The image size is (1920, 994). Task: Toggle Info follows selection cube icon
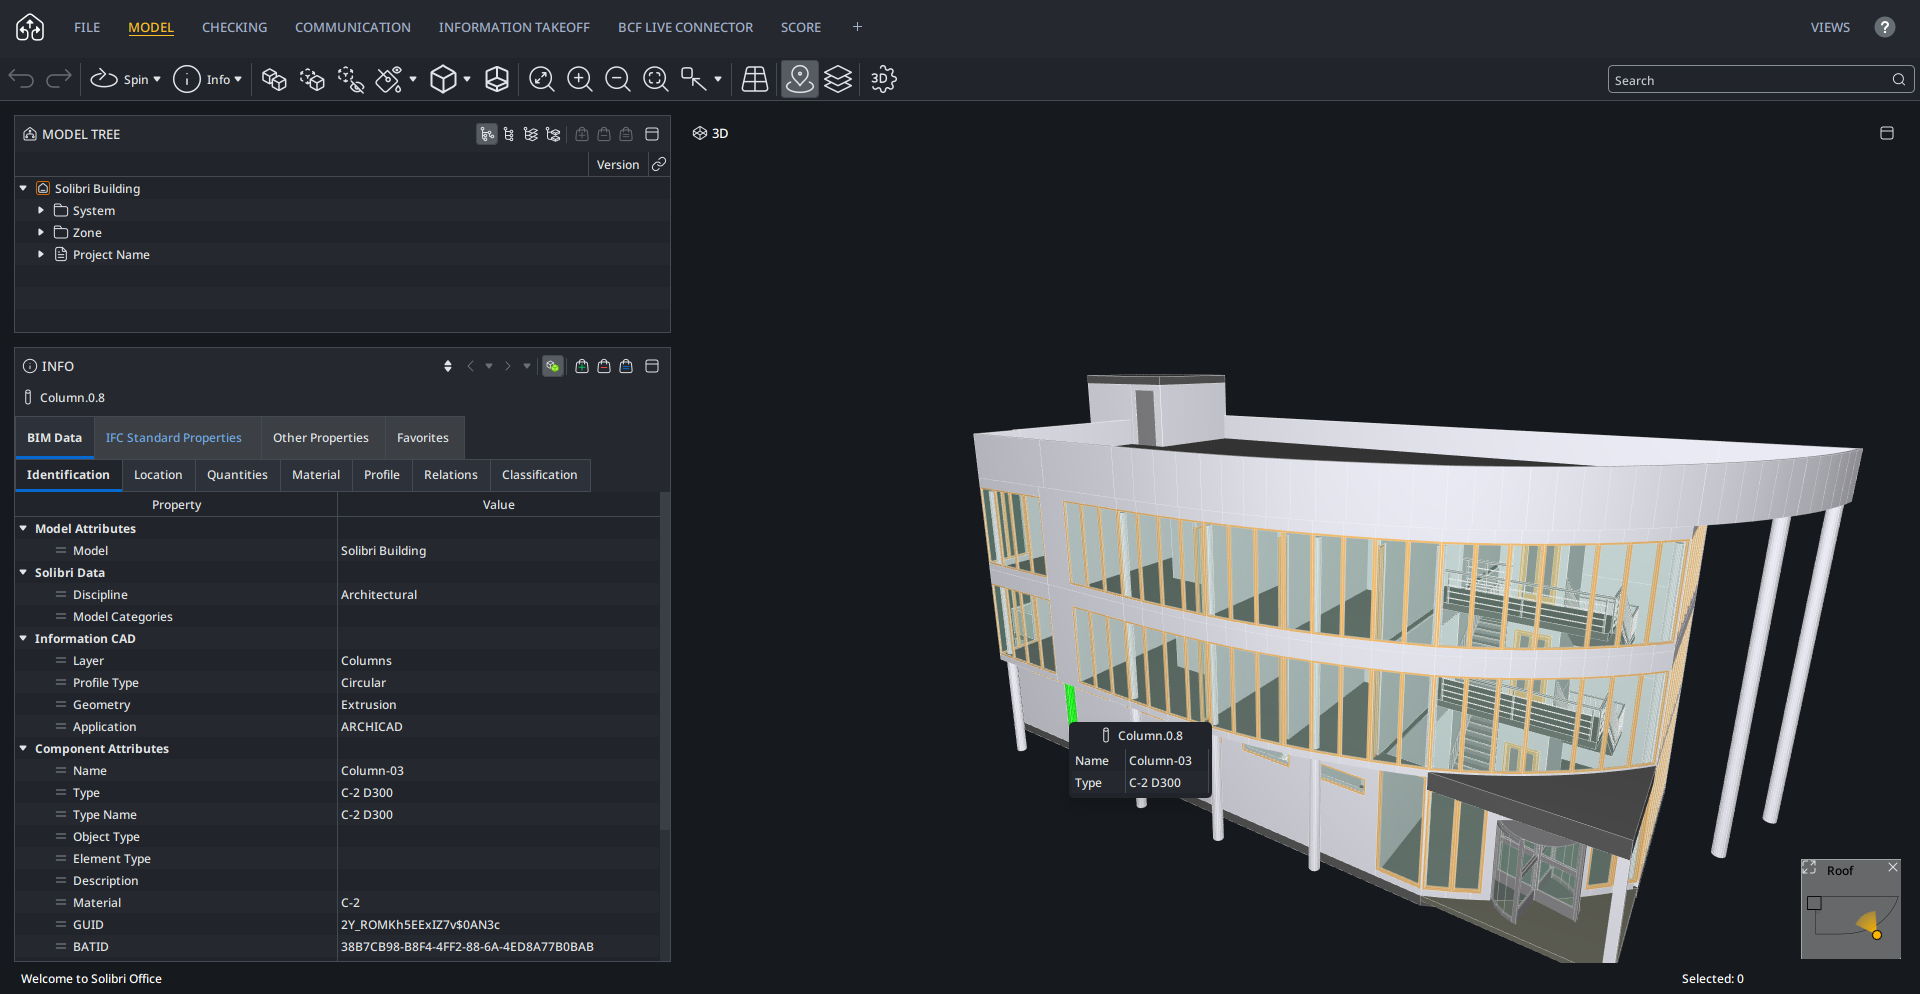[552, 366]
